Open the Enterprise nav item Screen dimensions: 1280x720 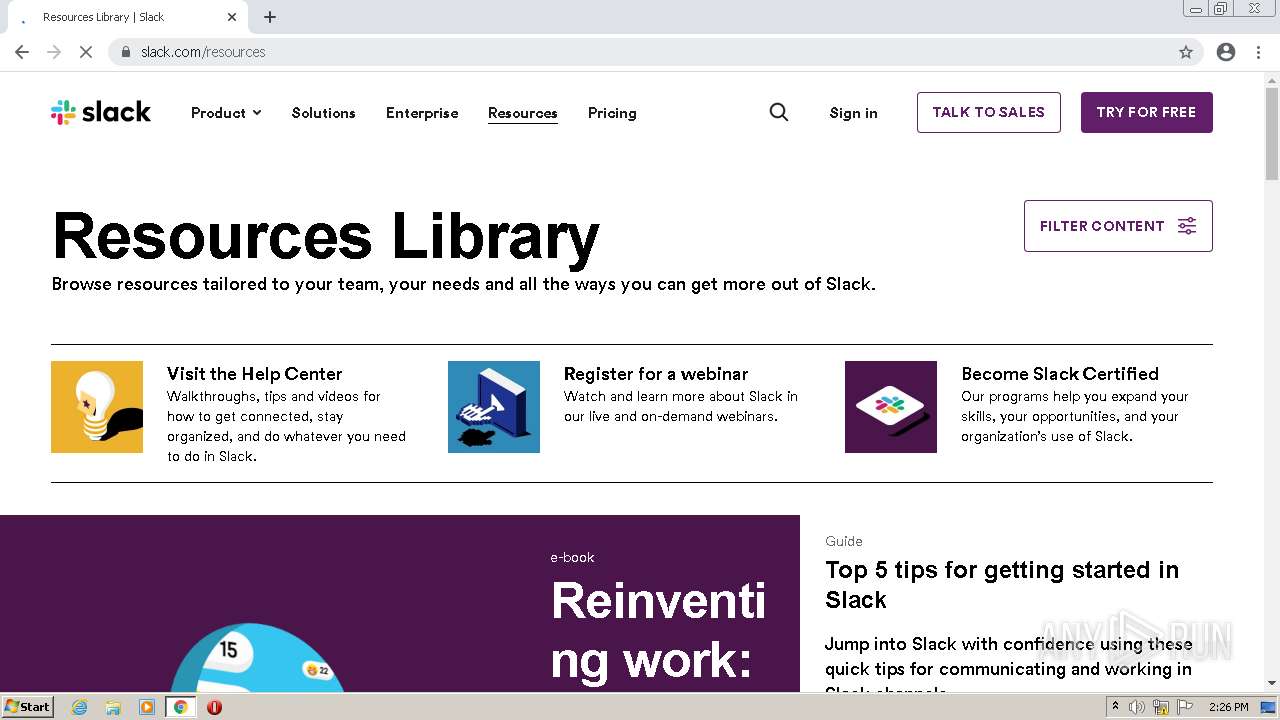[x=422, y=113]
